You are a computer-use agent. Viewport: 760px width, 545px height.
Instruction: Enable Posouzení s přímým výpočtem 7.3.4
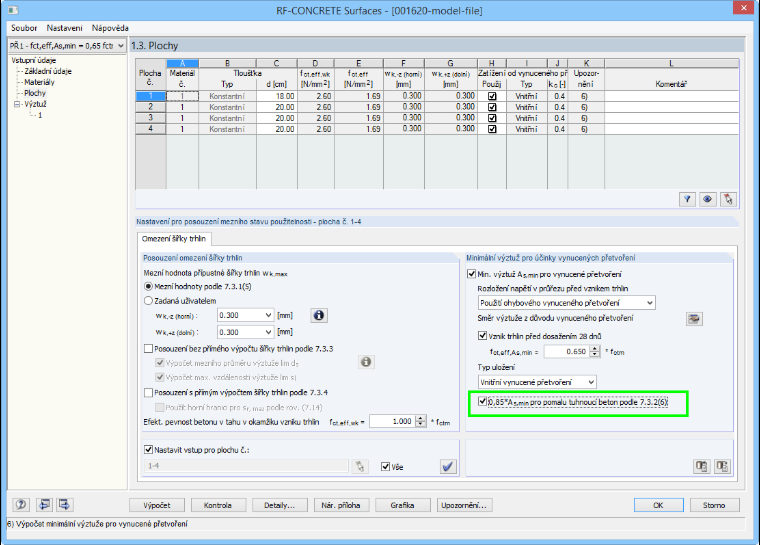(x=148, y=392)
